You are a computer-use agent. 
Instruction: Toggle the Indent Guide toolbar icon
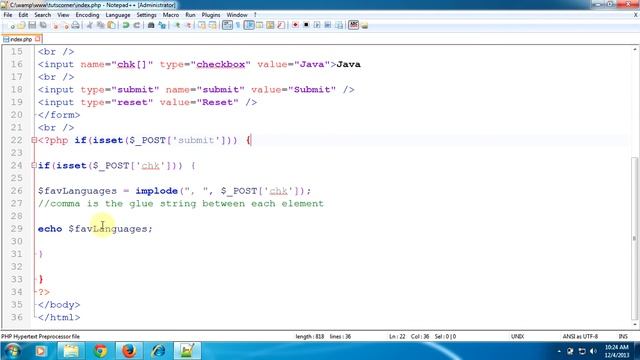click(x=249, y=25)
